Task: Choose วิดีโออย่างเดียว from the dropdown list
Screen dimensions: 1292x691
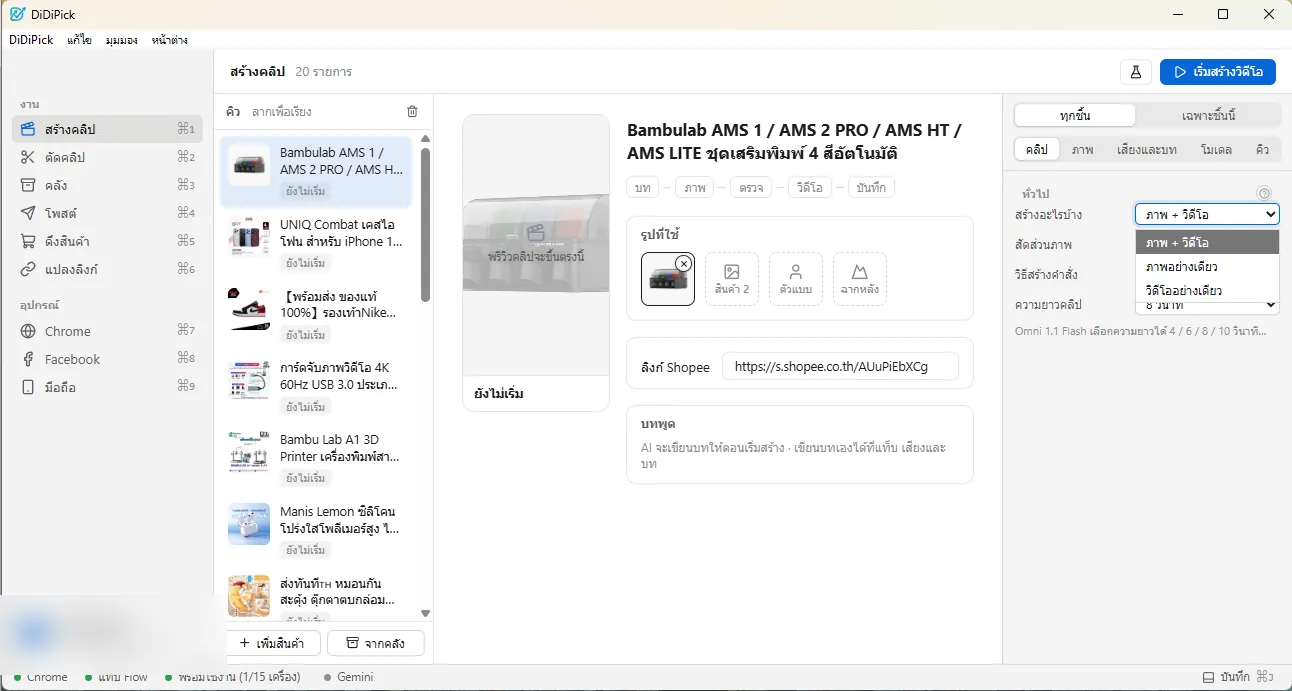Action: pyautogui.click(x=1207, y=290)
